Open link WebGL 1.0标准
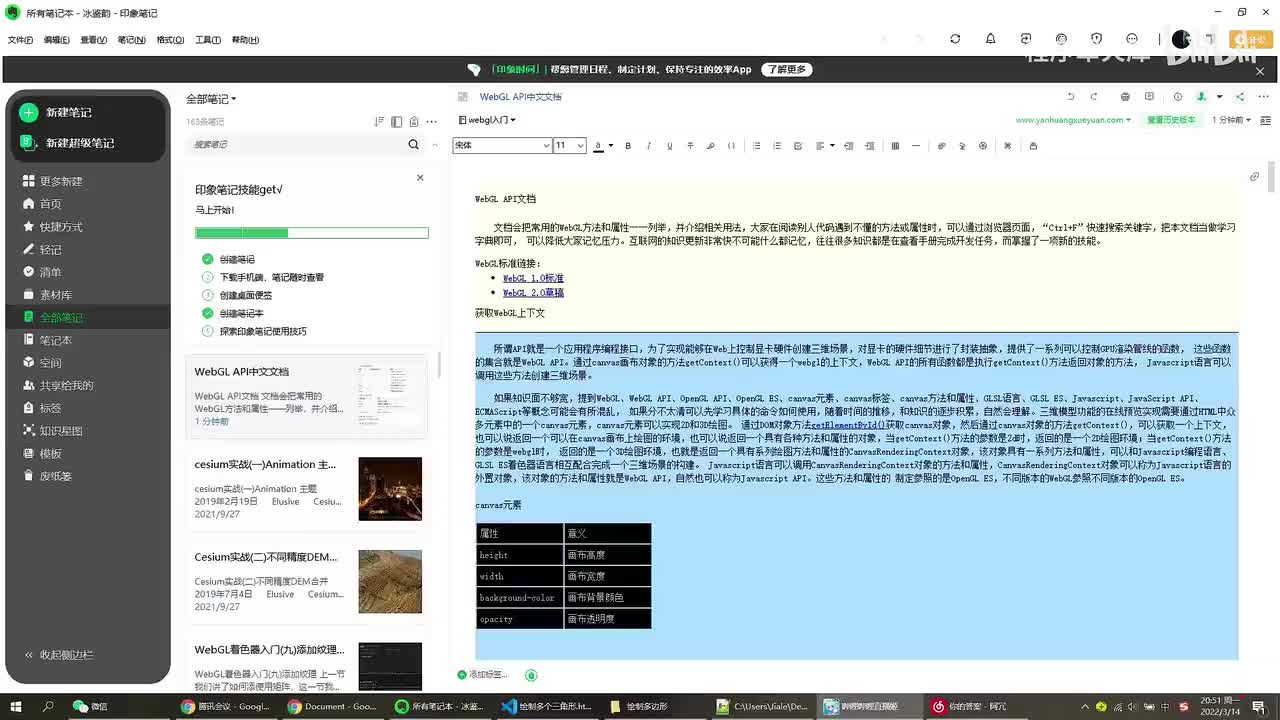Viewport: 1280px width, 720px height. tap(533, 278)
